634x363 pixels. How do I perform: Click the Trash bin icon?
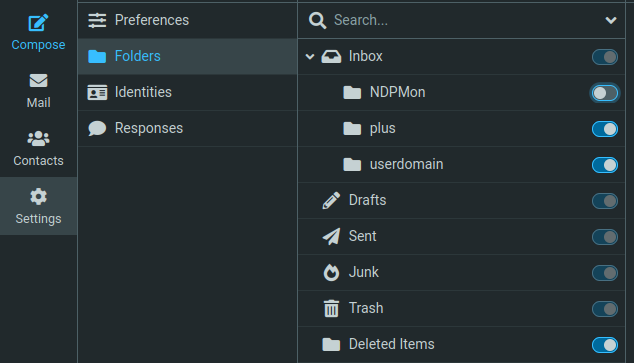point(331,308)
